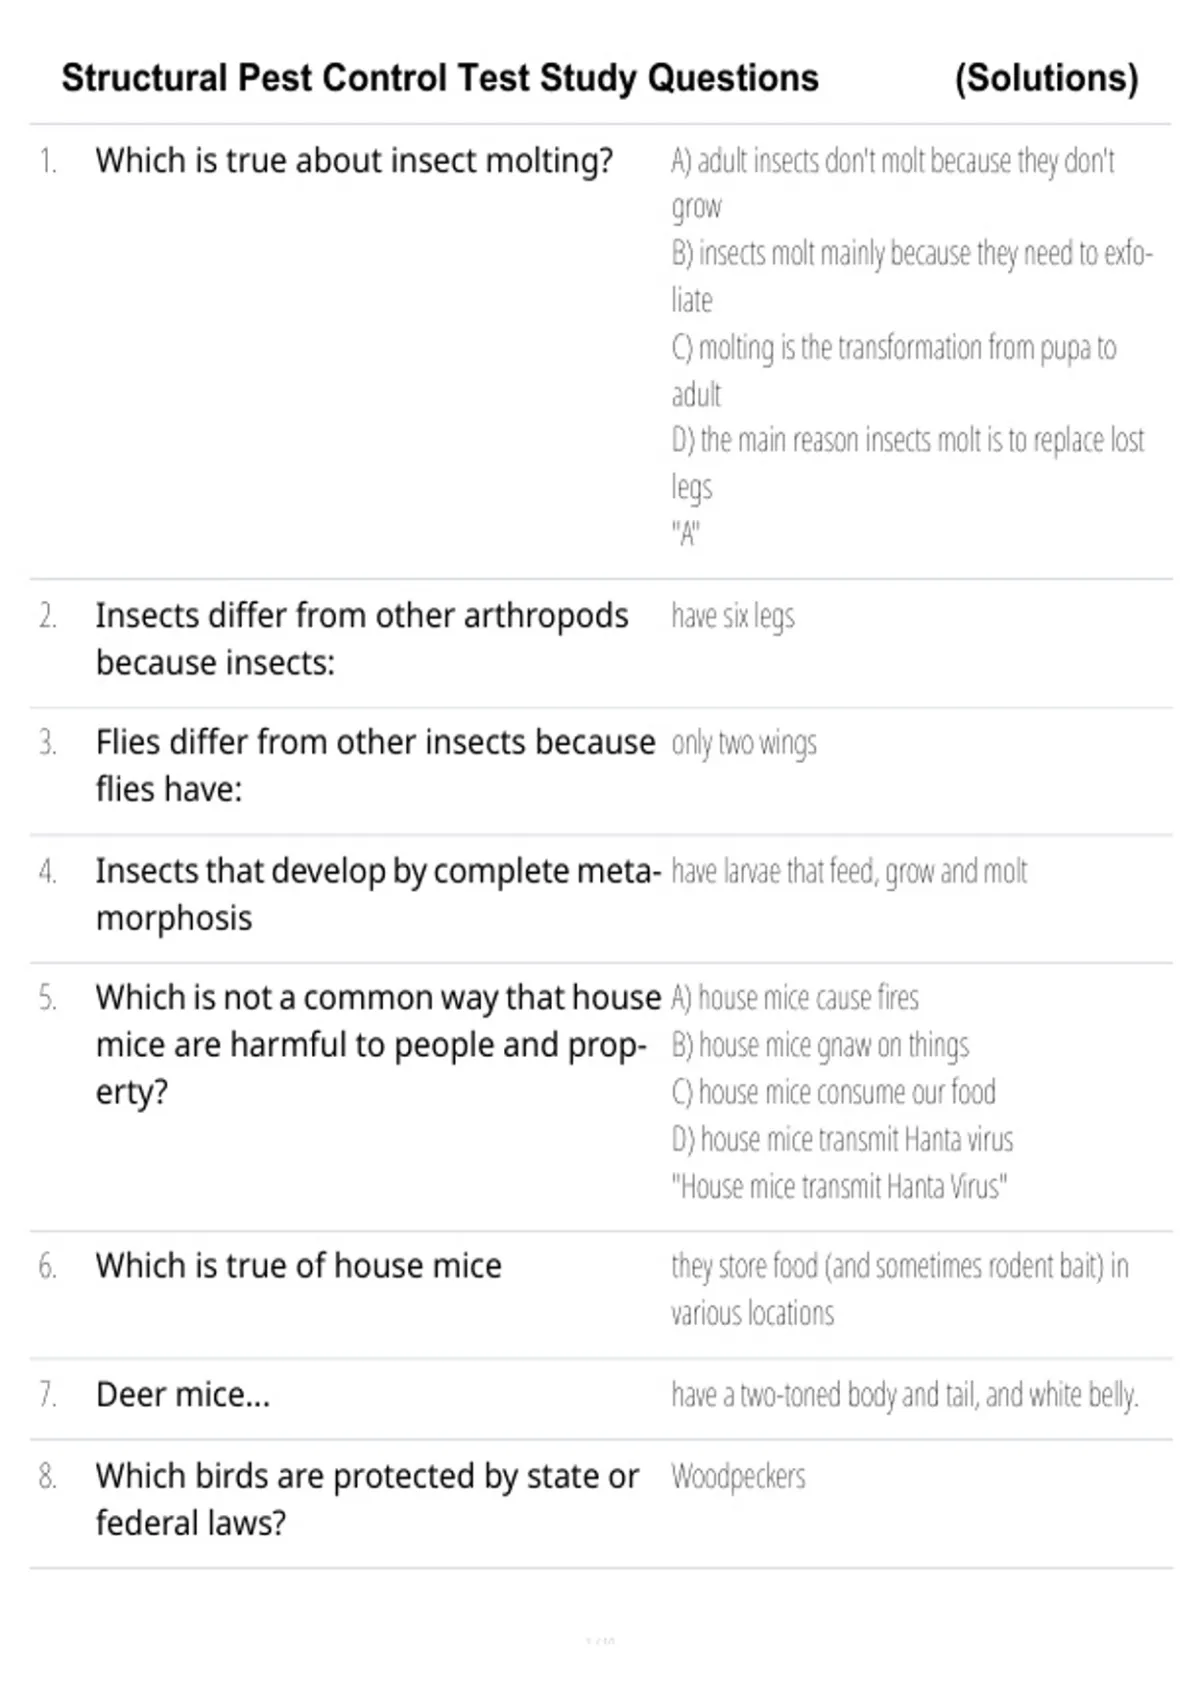Click the 'have larvae that feed, grow and molt' answer
This screenshot has width=1200, height=1700.
coord(849,871)
